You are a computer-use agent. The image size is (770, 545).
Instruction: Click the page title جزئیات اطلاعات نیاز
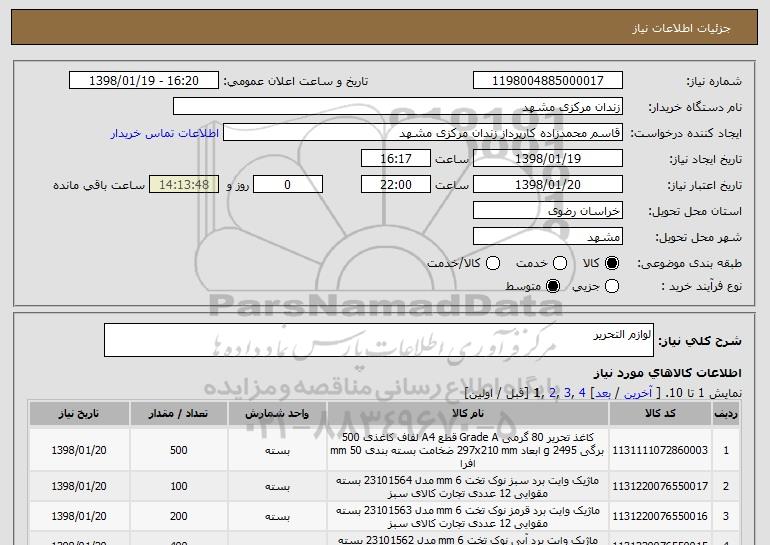pyautogui.click(x=681, y=28)
